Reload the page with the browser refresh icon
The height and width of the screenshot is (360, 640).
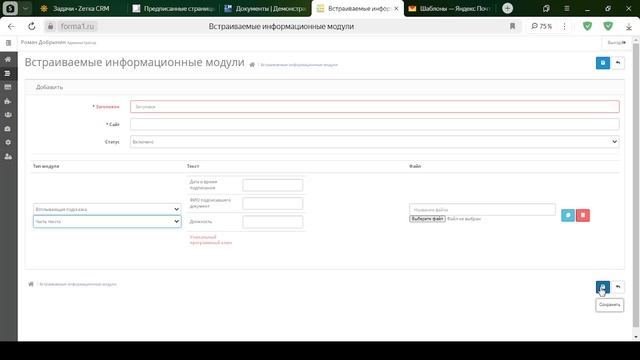[x=31, y=27]
